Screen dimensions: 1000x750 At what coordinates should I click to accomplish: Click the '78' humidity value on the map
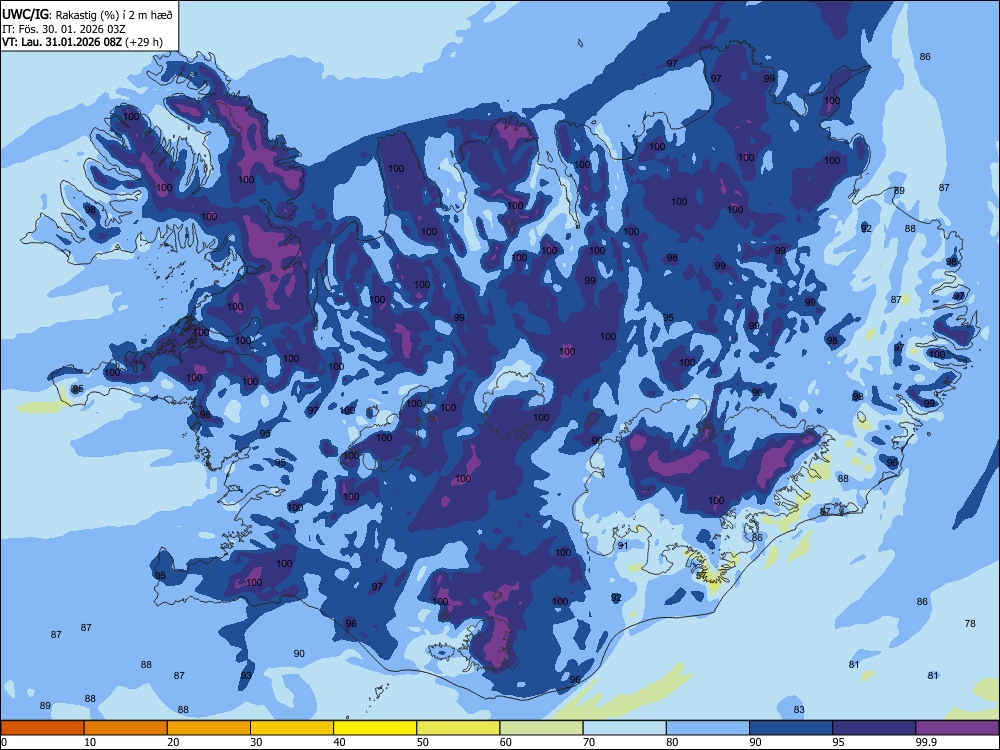click(x=970, y=624)
